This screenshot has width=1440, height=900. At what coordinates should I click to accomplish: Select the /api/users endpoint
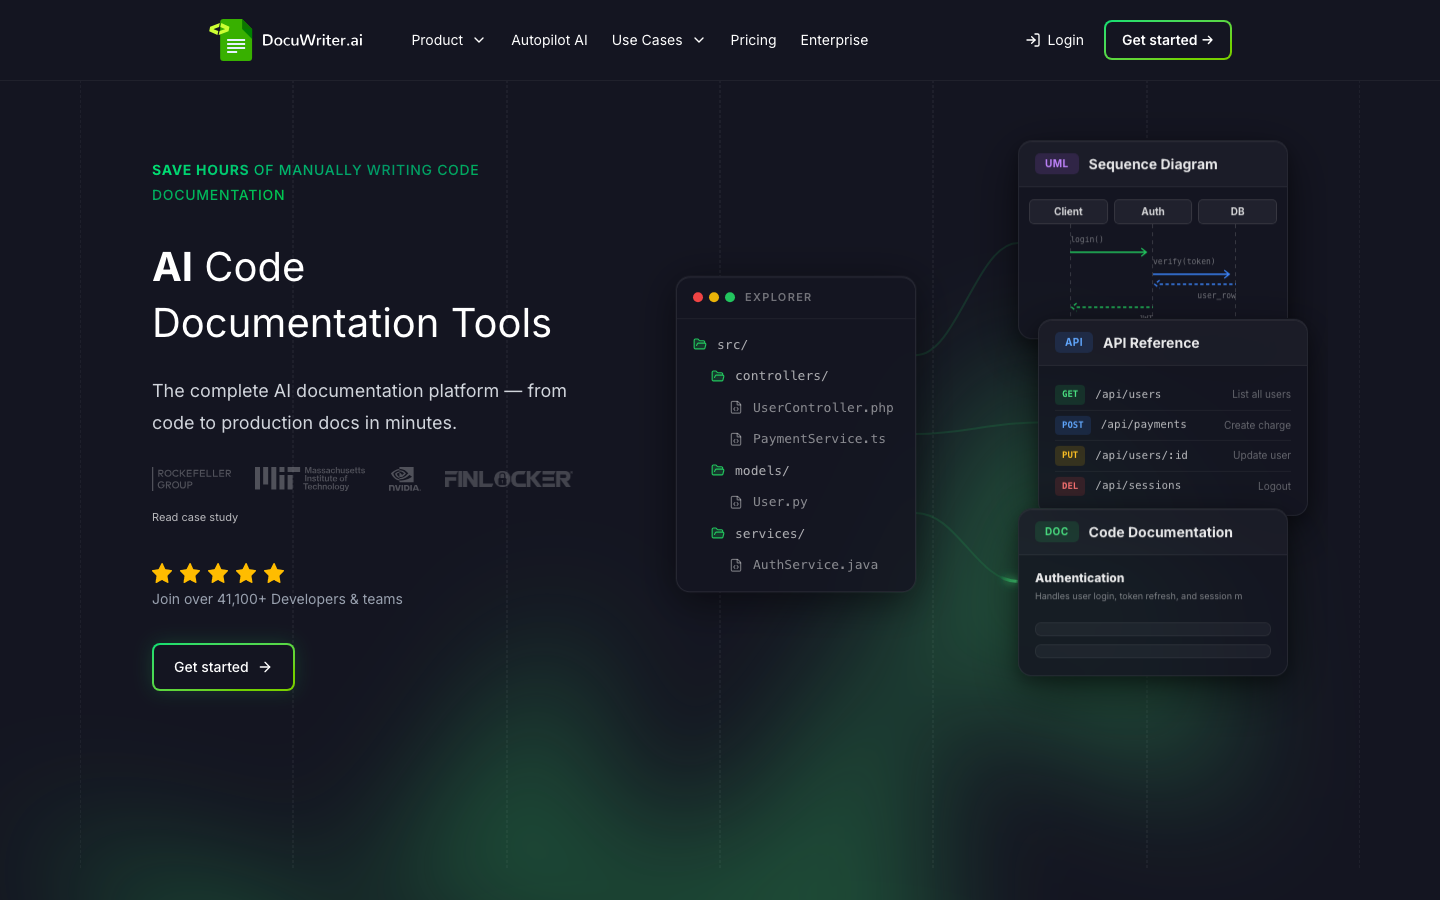(1128, 394)
